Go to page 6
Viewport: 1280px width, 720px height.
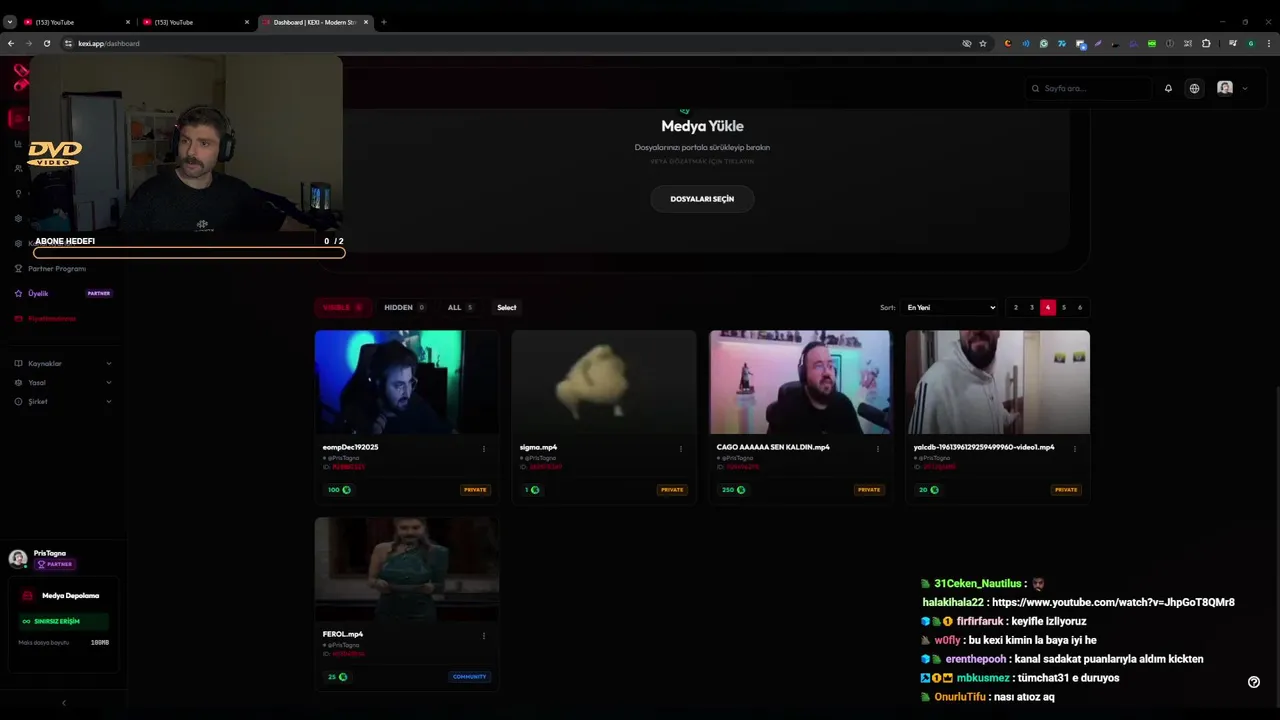(1080, 307)
